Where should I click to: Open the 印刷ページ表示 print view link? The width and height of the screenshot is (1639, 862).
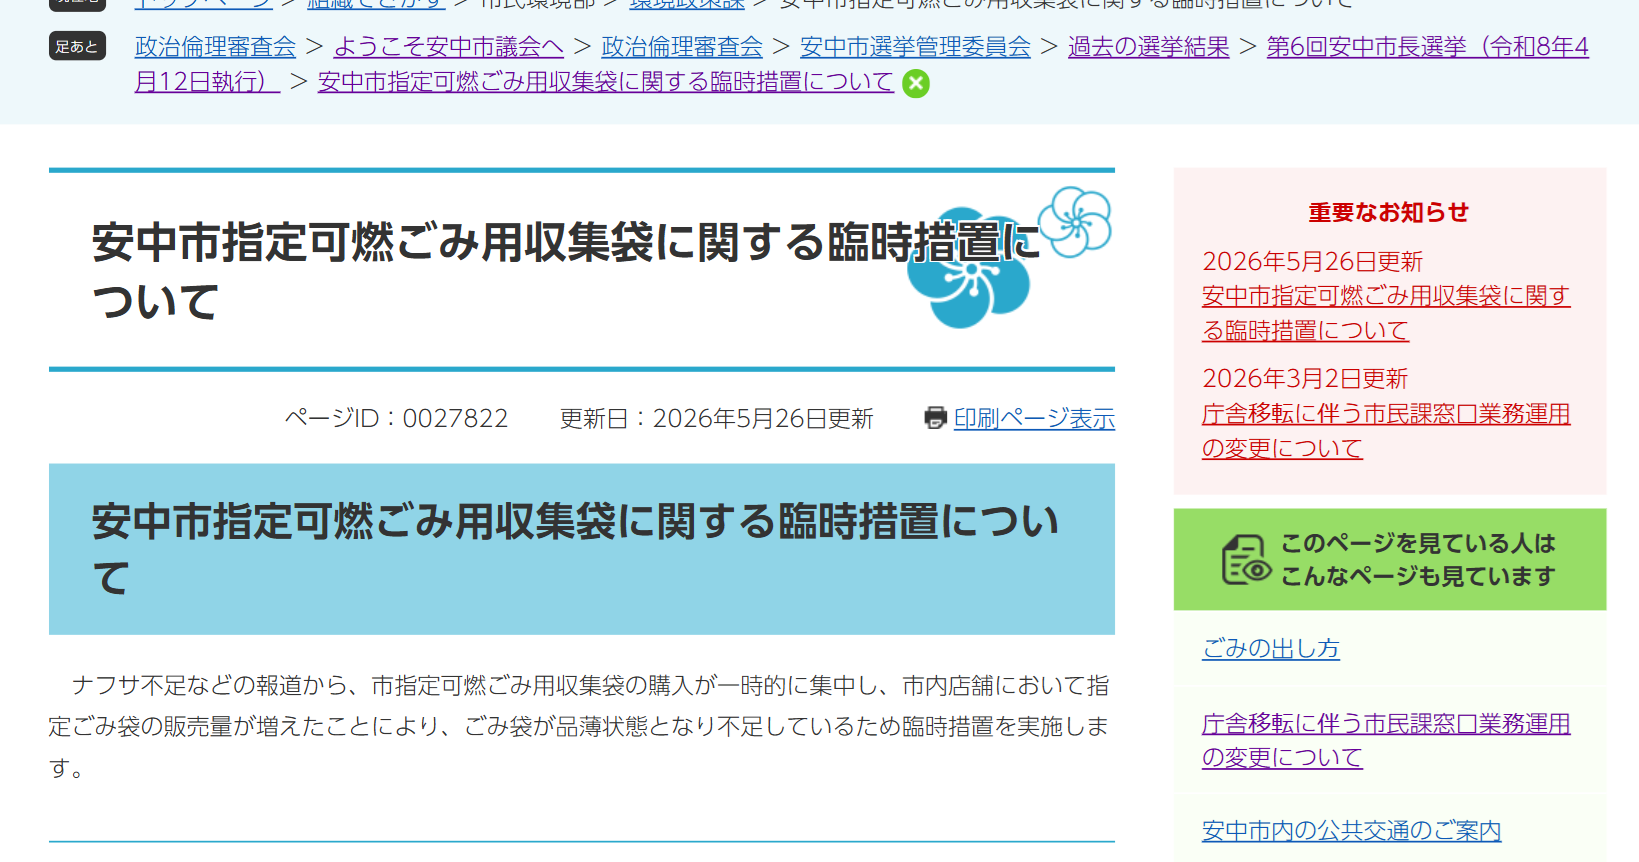click(x=1034, y=418)
